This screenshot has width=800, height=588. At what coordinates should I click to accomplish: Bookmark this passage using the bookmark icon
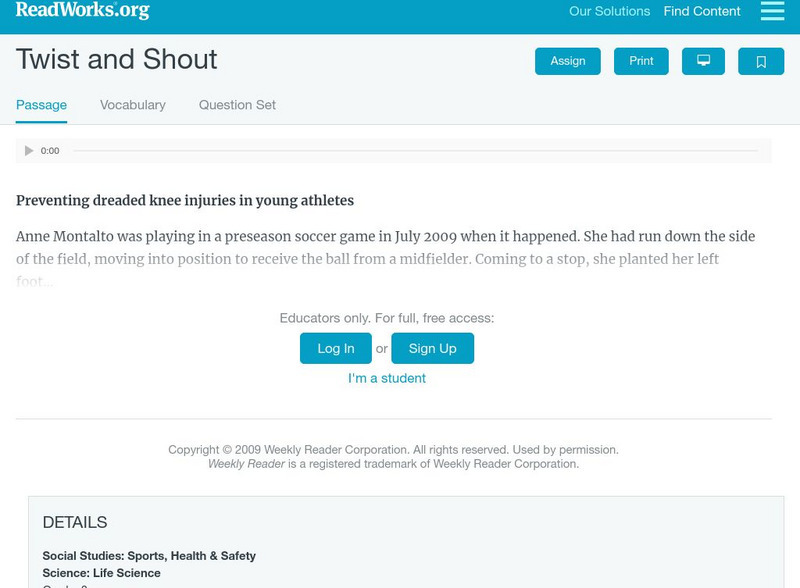pyautogui.click(x=761, y=60)
